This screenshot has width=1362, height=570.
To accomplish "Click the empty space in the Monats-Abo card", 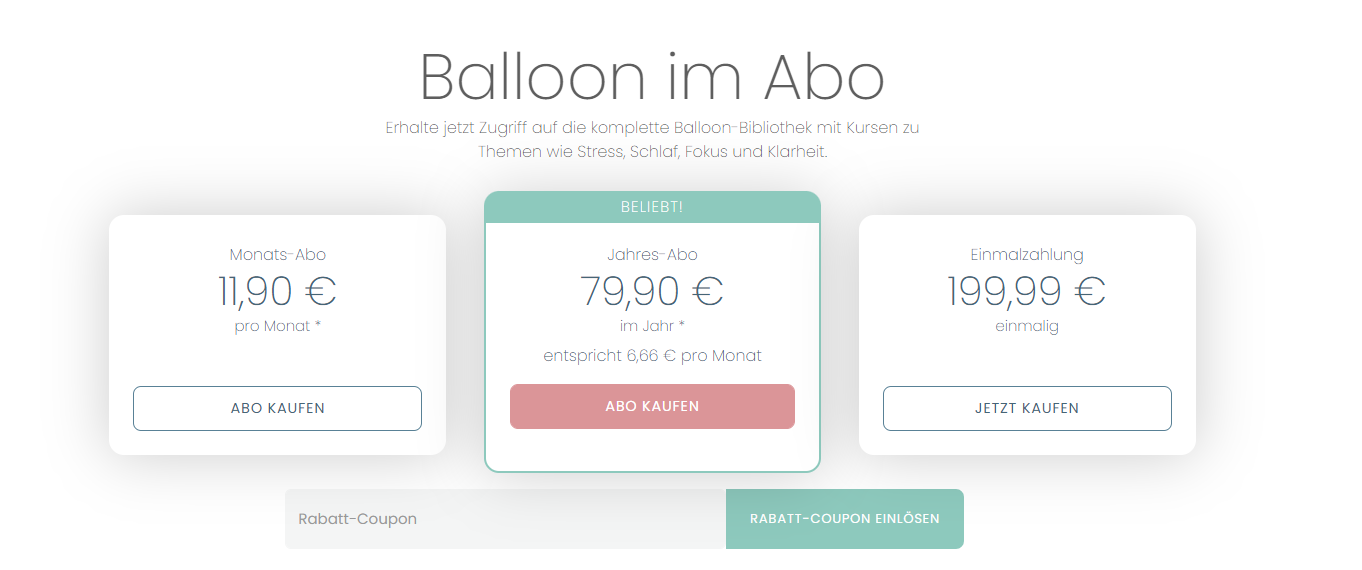I will [x=278, y=361].
